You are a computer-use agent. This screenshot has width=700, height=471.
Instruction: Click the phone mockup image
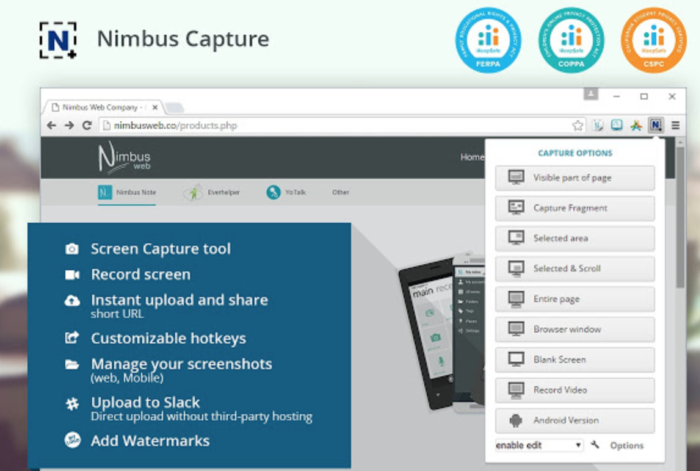[442, 333]
